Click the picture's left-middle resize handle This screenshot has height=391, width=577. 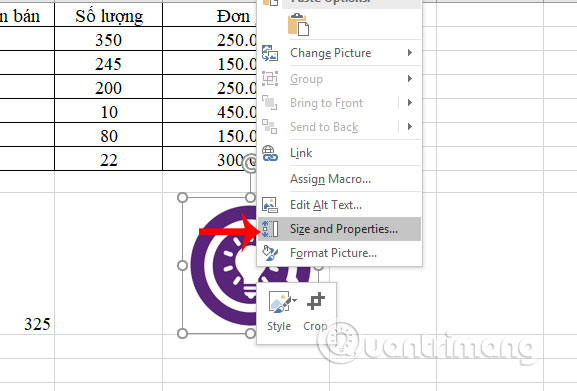(x=183, y=265)
